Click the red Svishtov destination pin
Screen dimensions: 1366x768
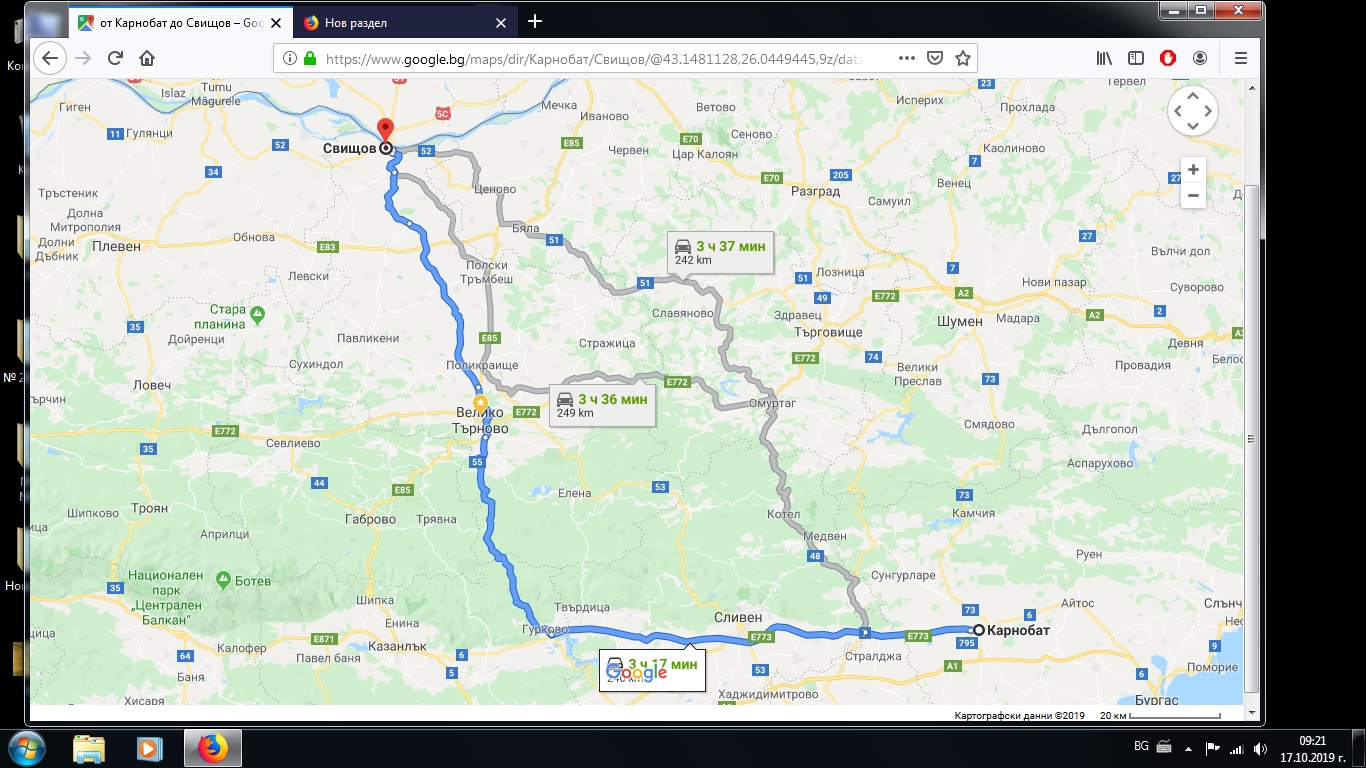point(384,130)
